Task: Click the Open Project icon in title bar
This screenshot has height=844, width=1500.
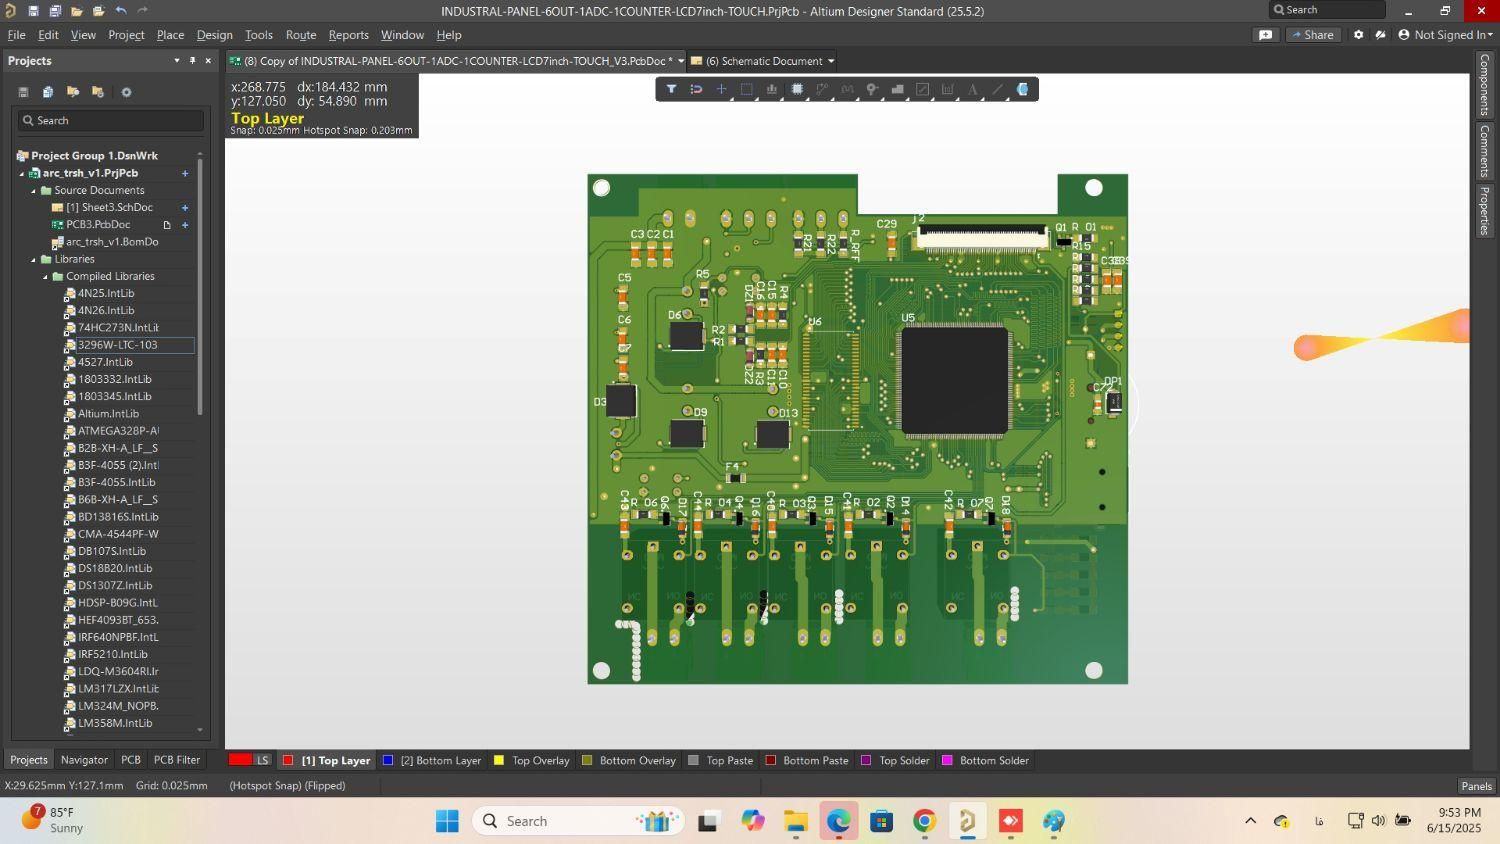Action: (98, 10)
